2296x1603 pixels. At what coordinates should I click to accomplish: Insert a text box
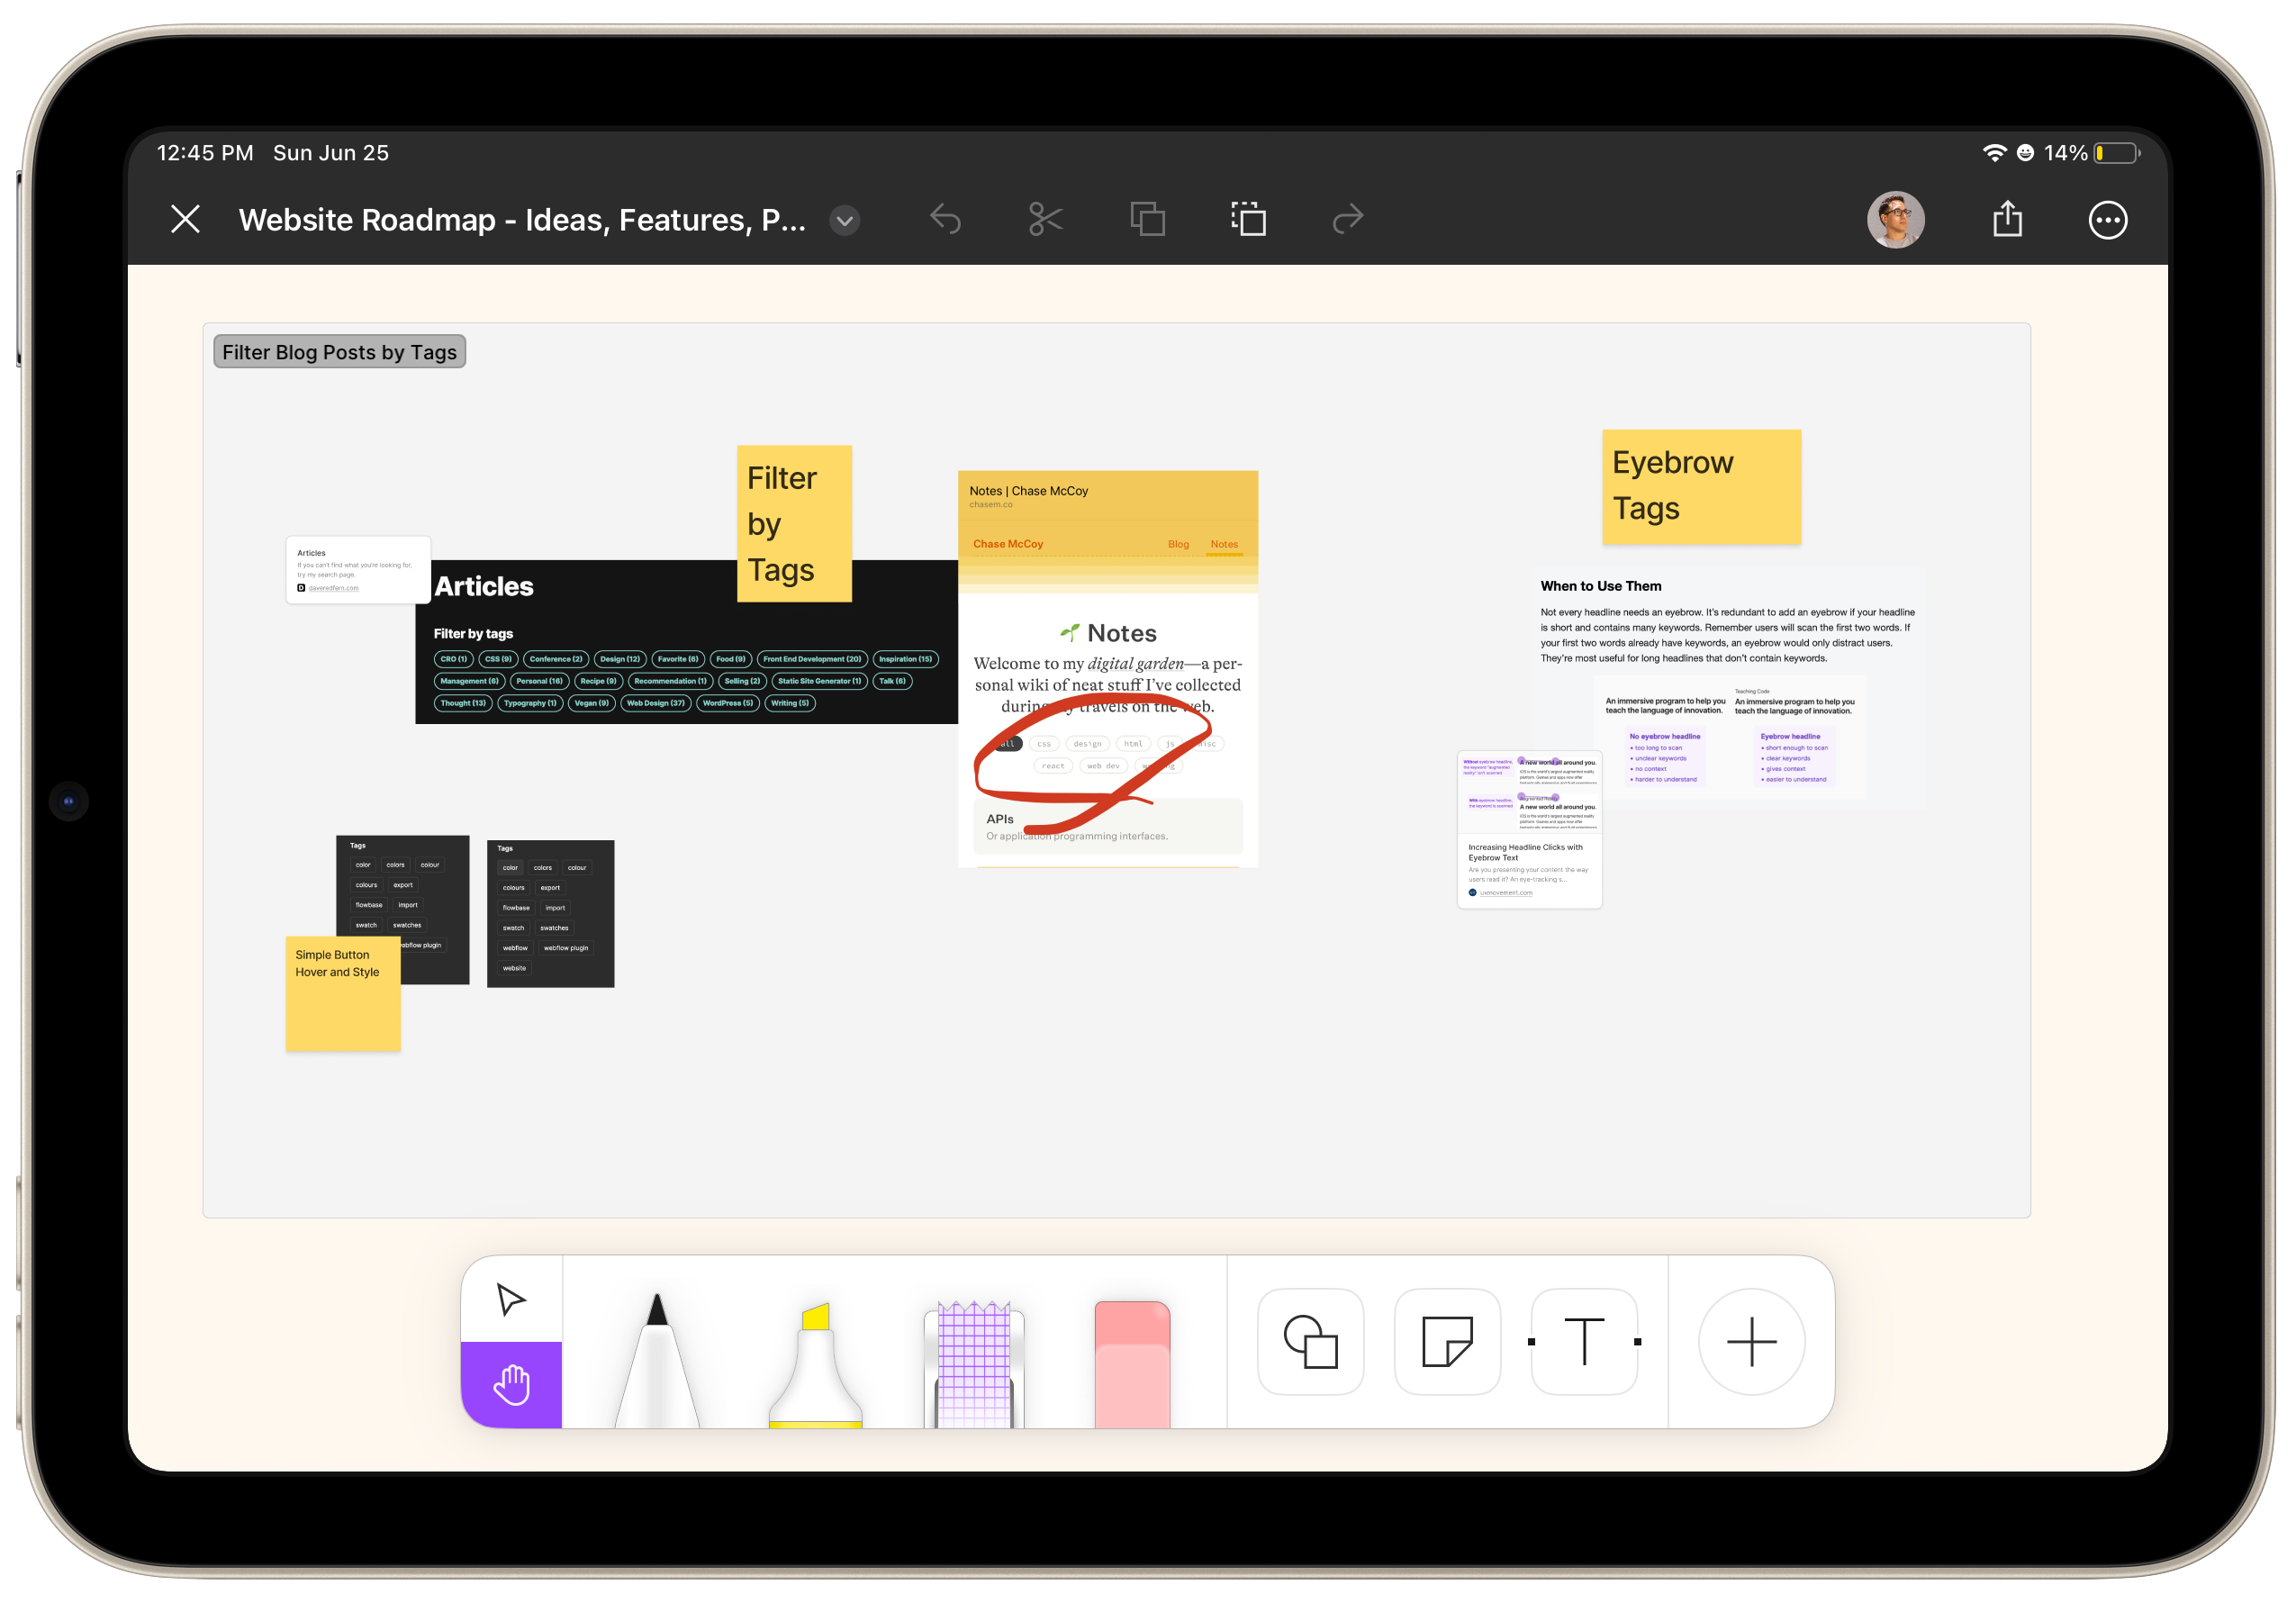coord(1584,1341)
